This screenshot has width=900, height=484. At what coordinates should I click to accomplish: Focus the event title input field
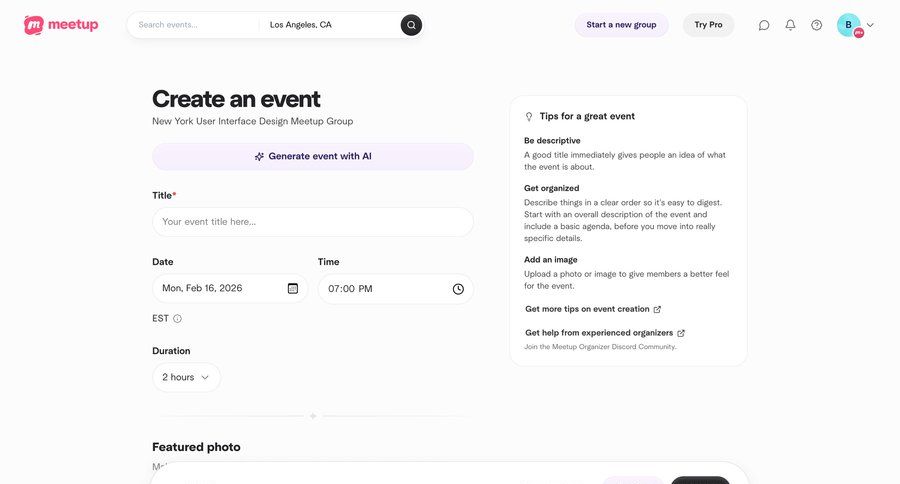click(313, 222)
